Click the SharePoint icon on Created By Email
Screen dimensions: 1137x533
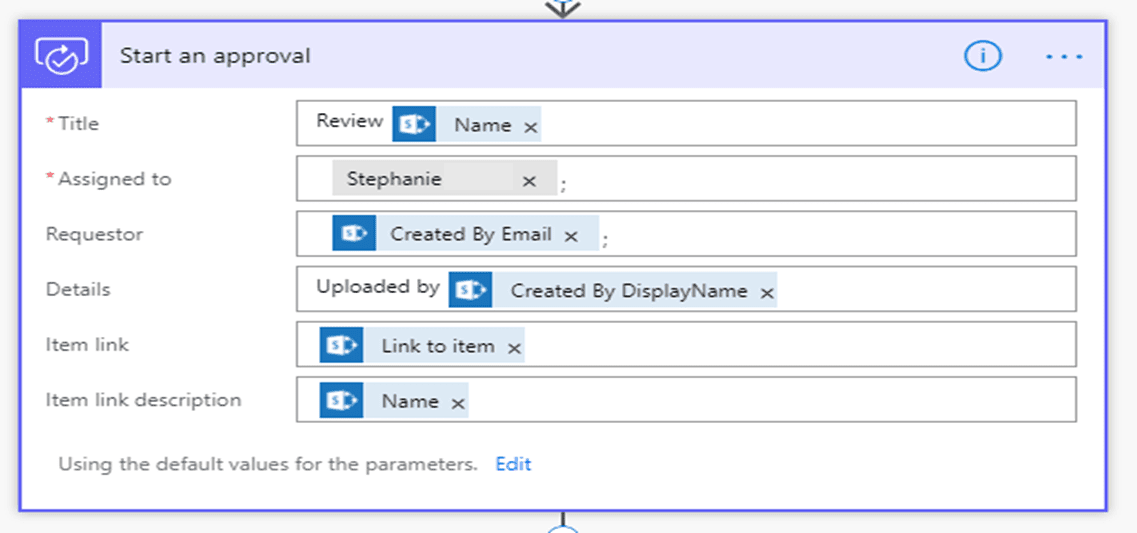pyautogui.click(x=354, y=234)
